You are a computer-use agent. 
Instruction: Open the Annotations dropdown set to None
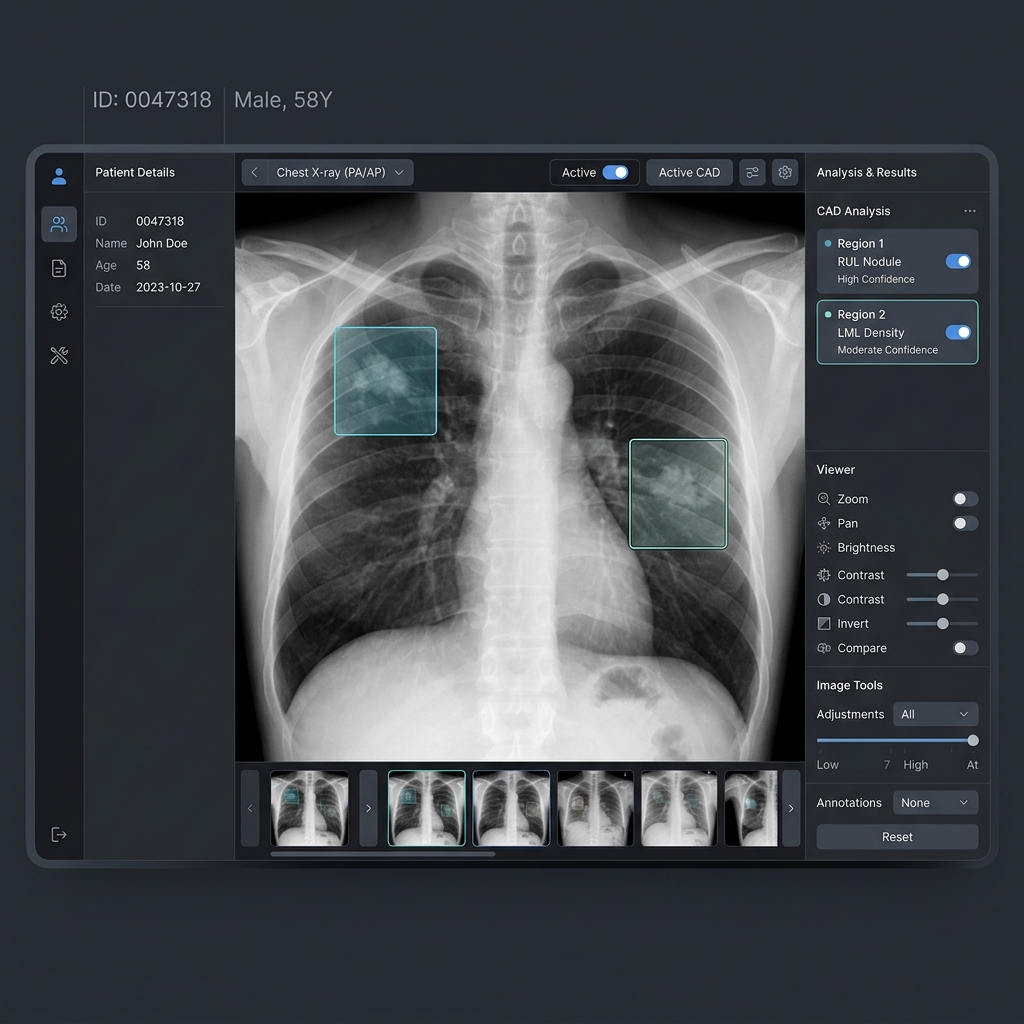(x=935, y=802)
